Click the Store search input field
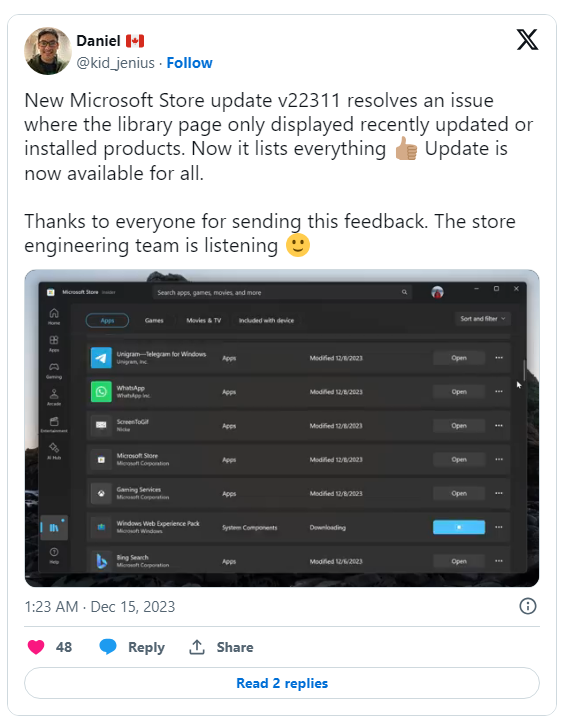 [282, 292]
